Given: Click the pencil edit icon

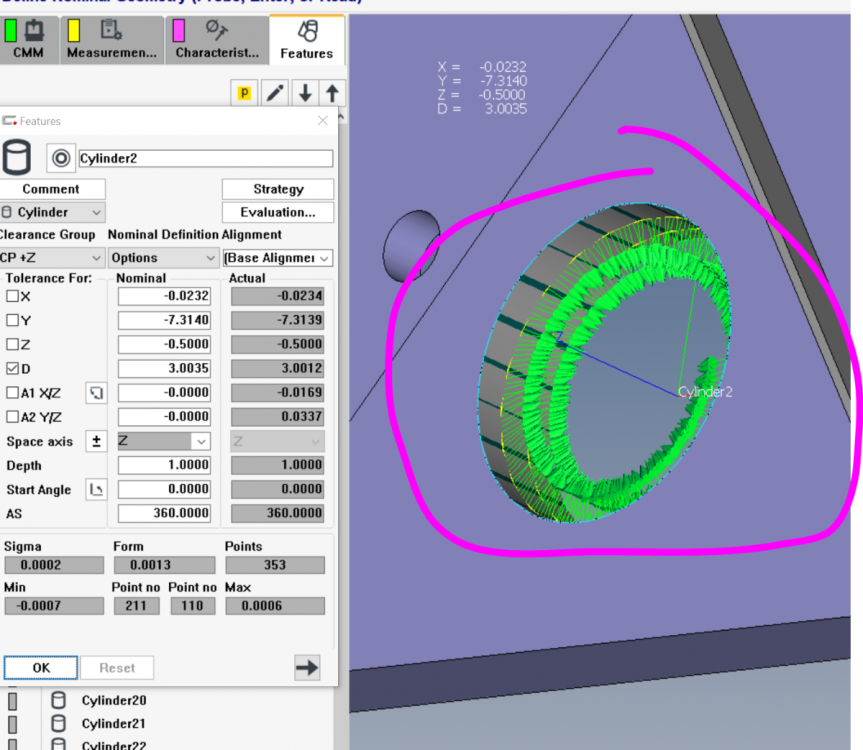Looking at the screenshot, I should tap(275, 93).
